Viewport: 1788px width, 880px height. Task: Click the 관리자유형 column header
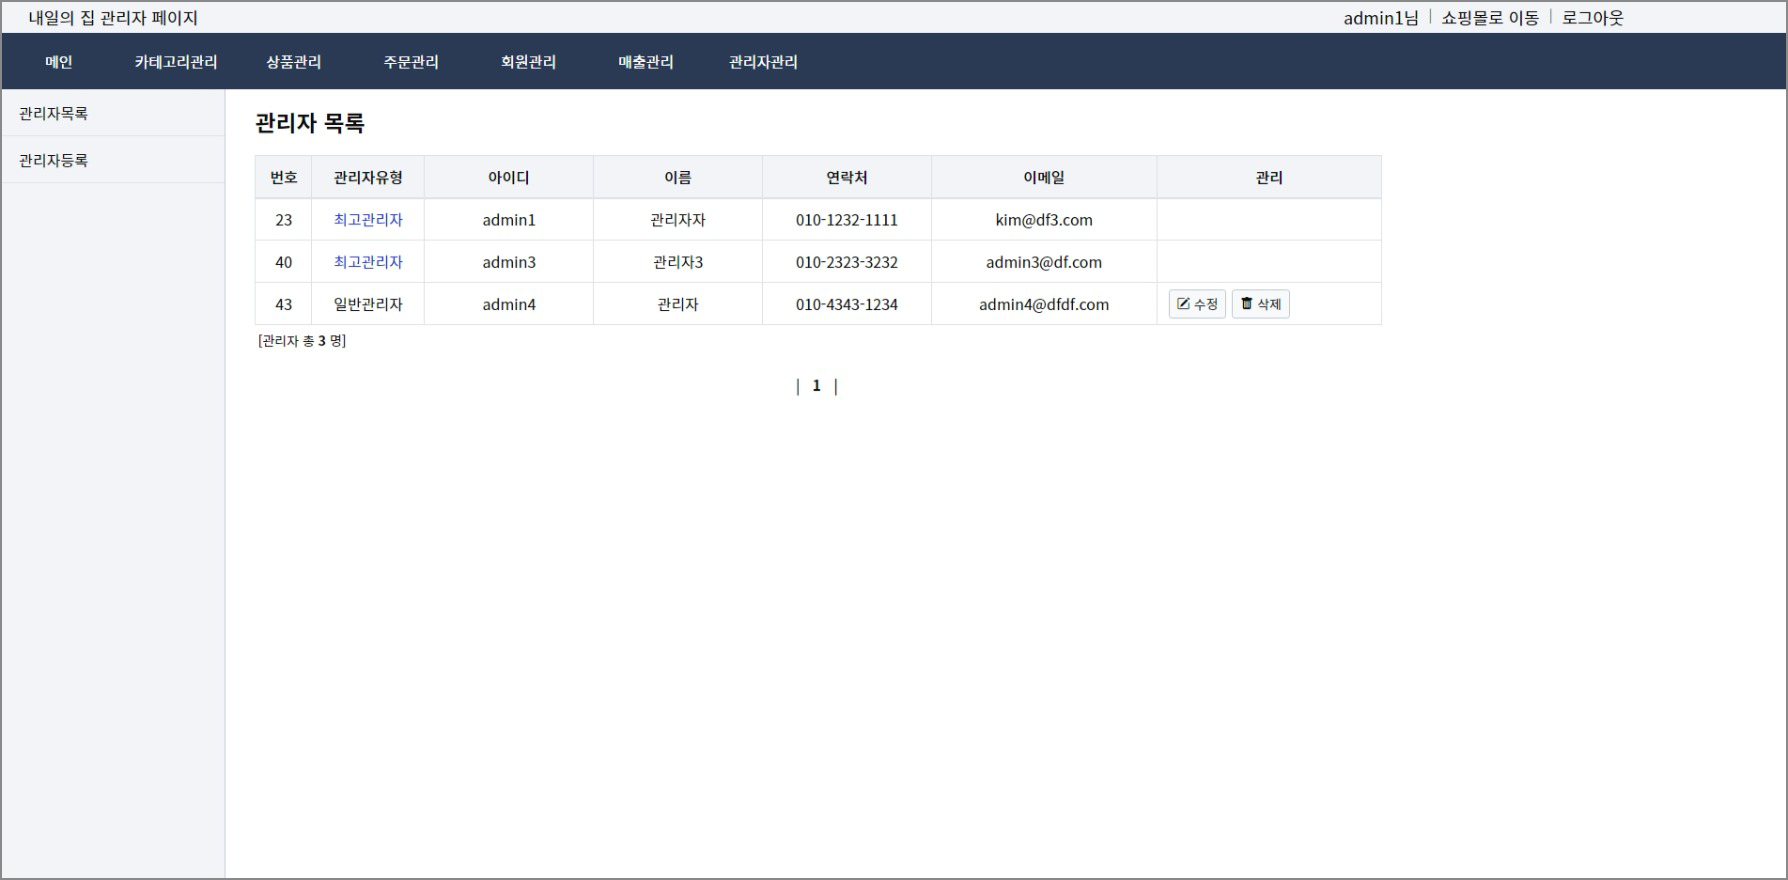[x=368, y=177]
